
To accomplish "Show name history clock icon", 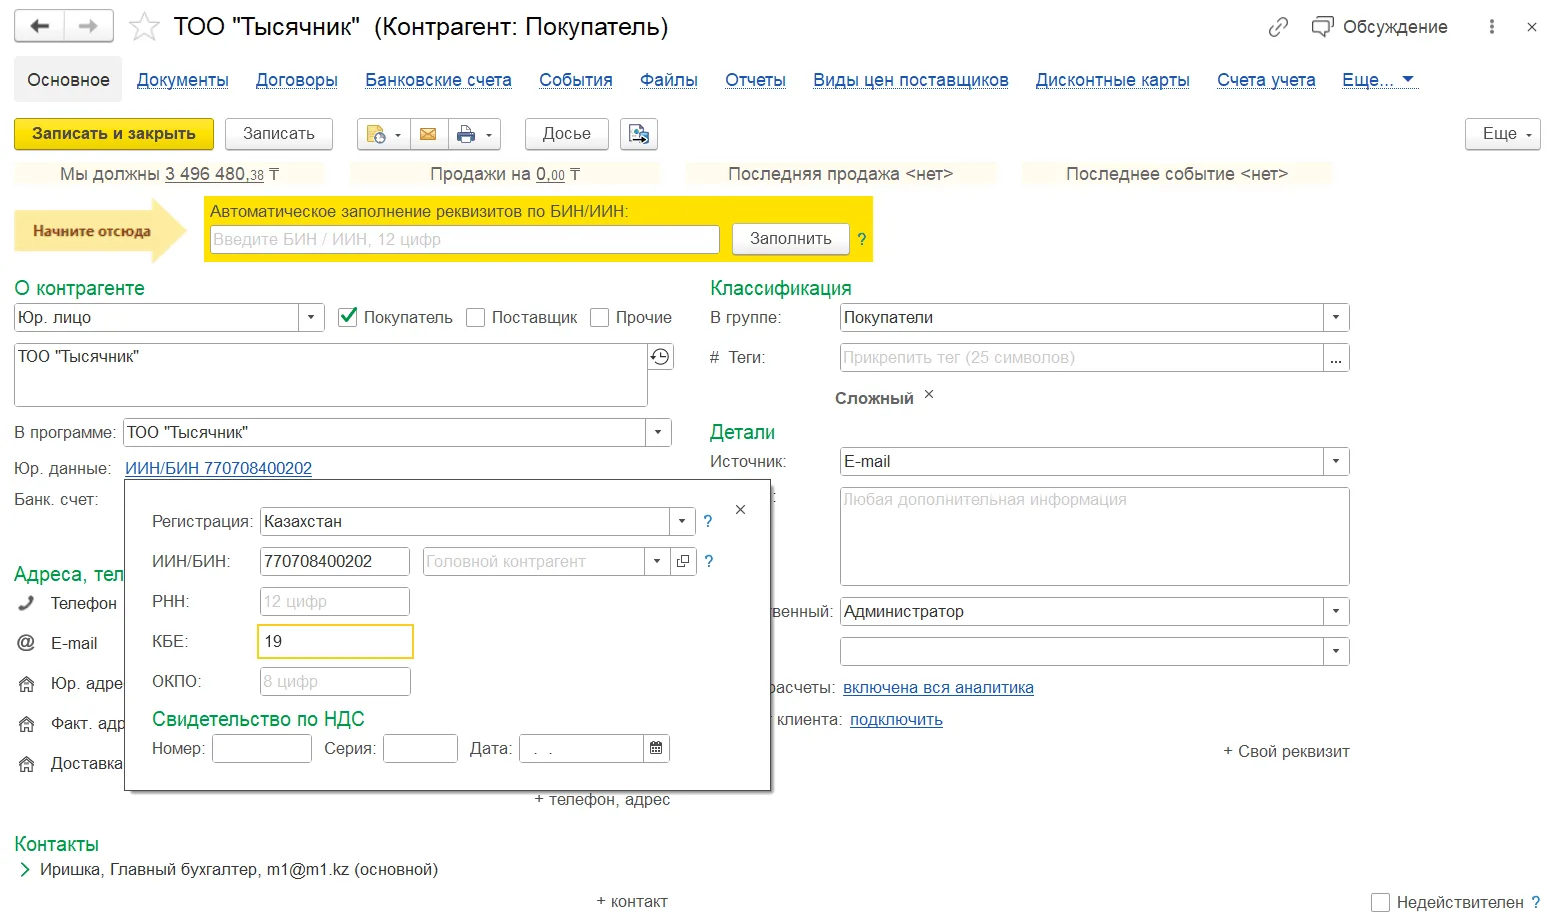I will (x=661, y=357).
